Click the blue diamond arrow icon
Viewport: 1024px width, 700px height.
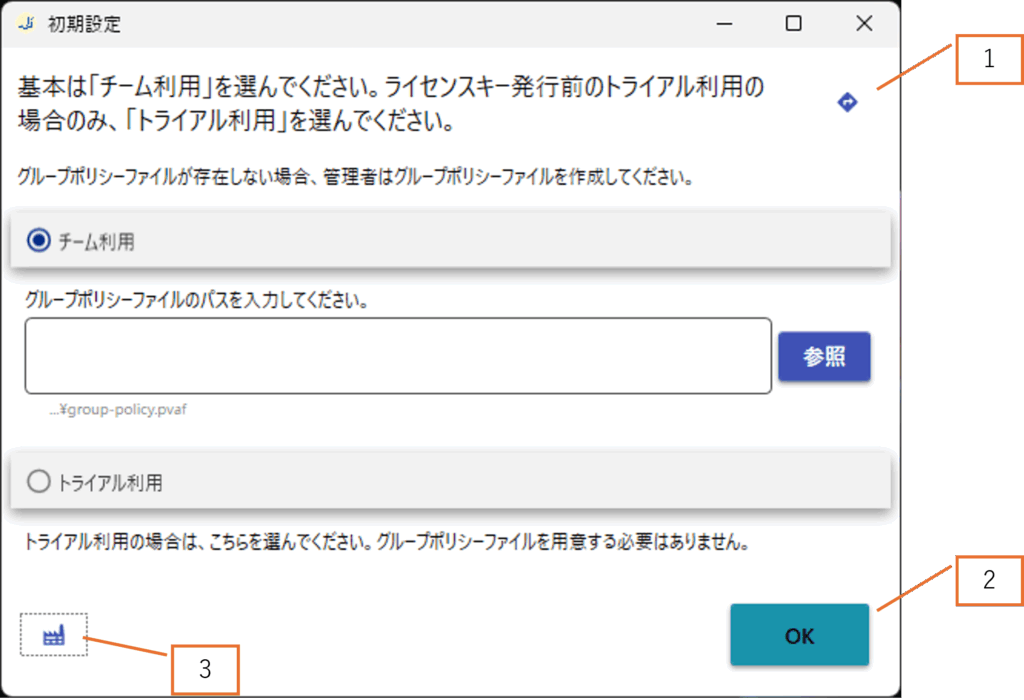pyautogui.click(x=847, y=102)
